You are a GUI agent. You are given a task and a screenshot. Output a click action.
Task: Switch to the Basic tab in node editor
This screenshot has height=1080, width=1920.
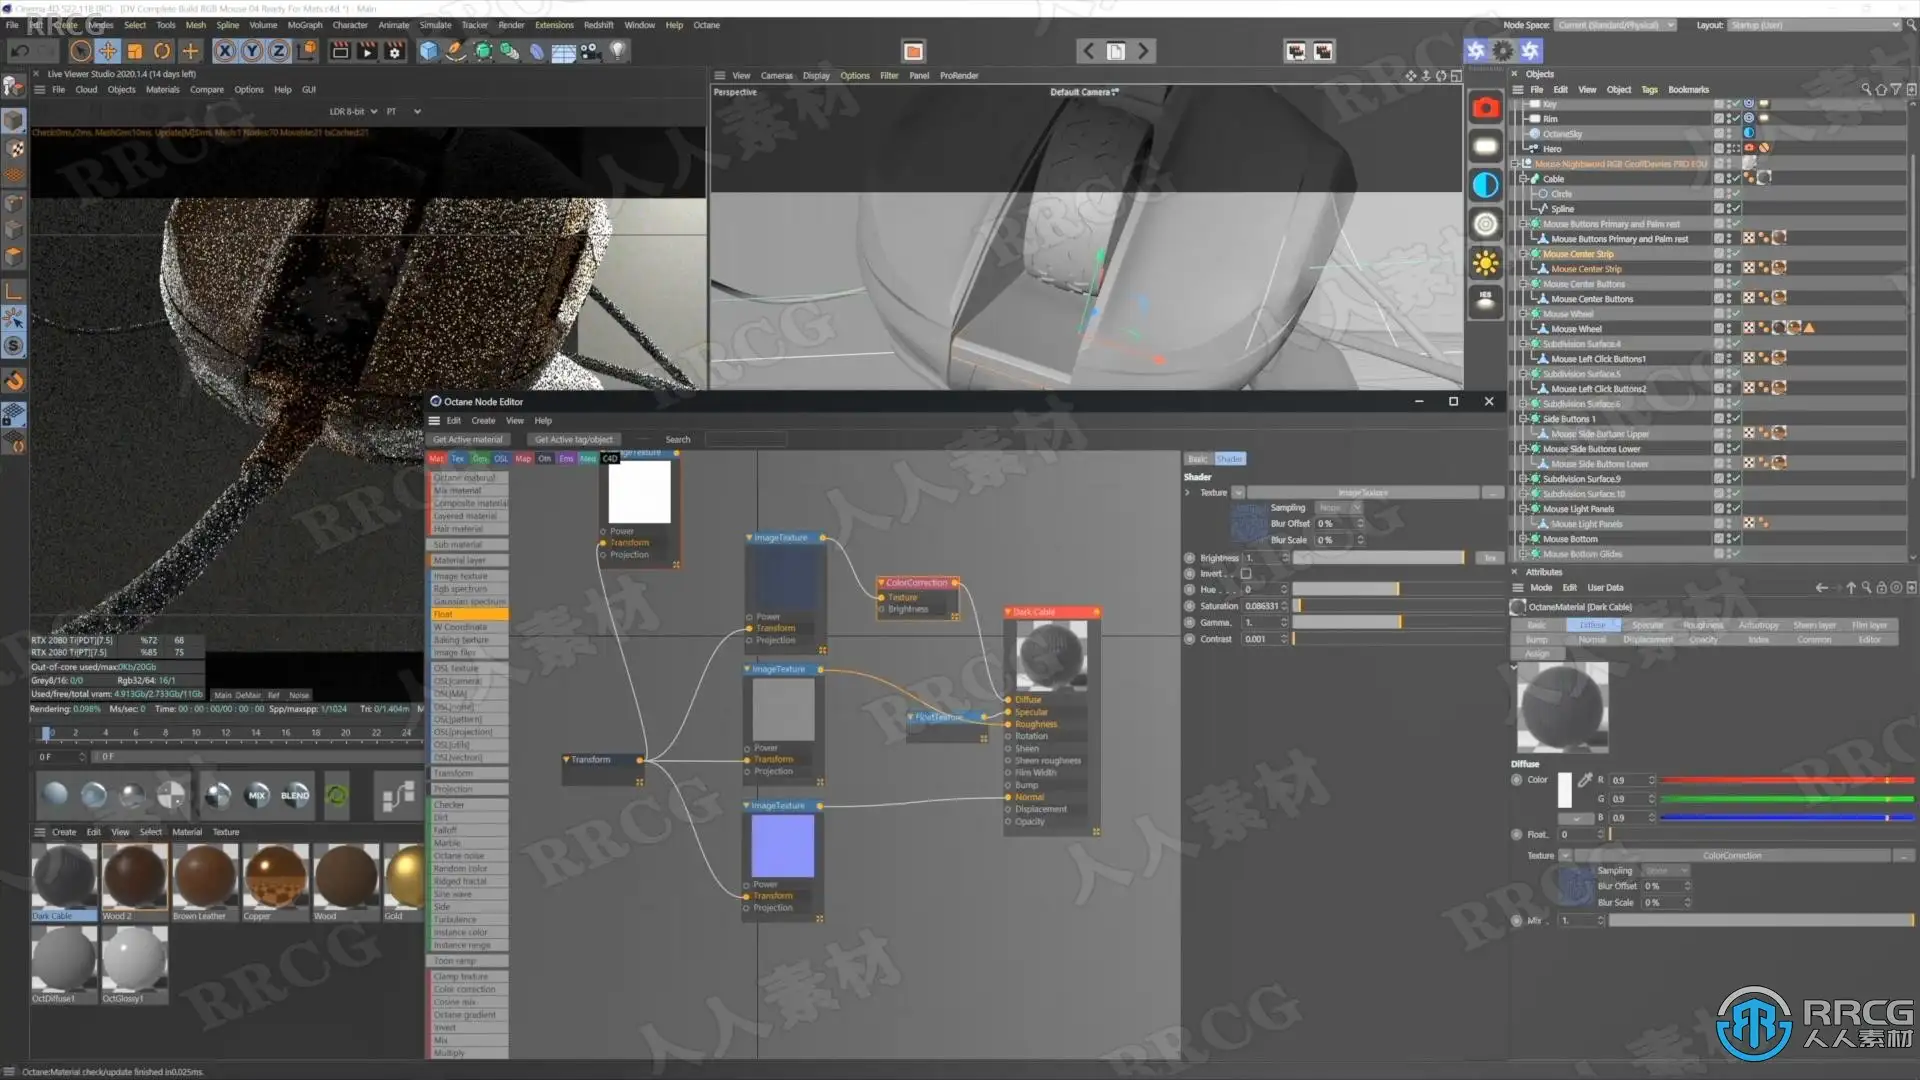pyautogui.click(x=1197, y=459)
